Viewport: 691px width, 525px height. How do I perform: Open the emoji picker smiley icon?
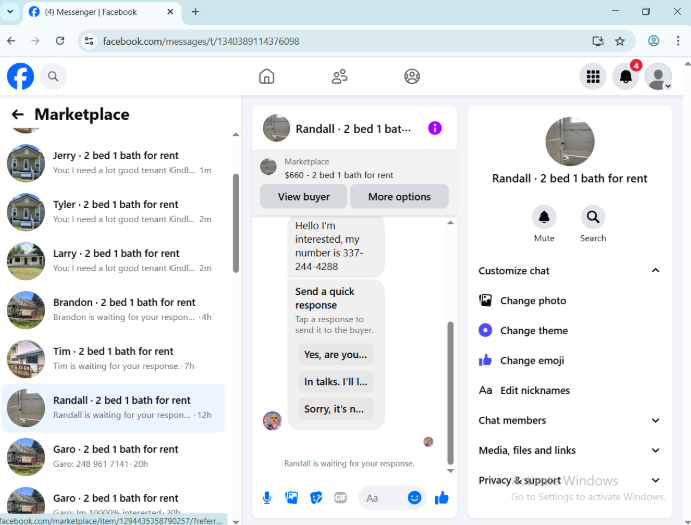coord(414,498)
